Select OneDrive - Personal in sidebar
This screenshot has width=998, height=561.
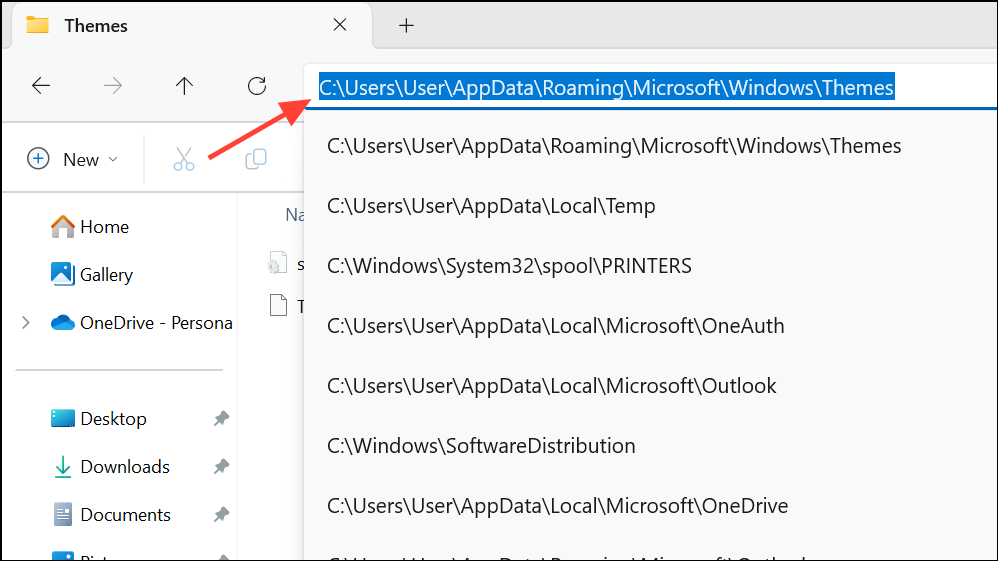click(x=141, y=323)
